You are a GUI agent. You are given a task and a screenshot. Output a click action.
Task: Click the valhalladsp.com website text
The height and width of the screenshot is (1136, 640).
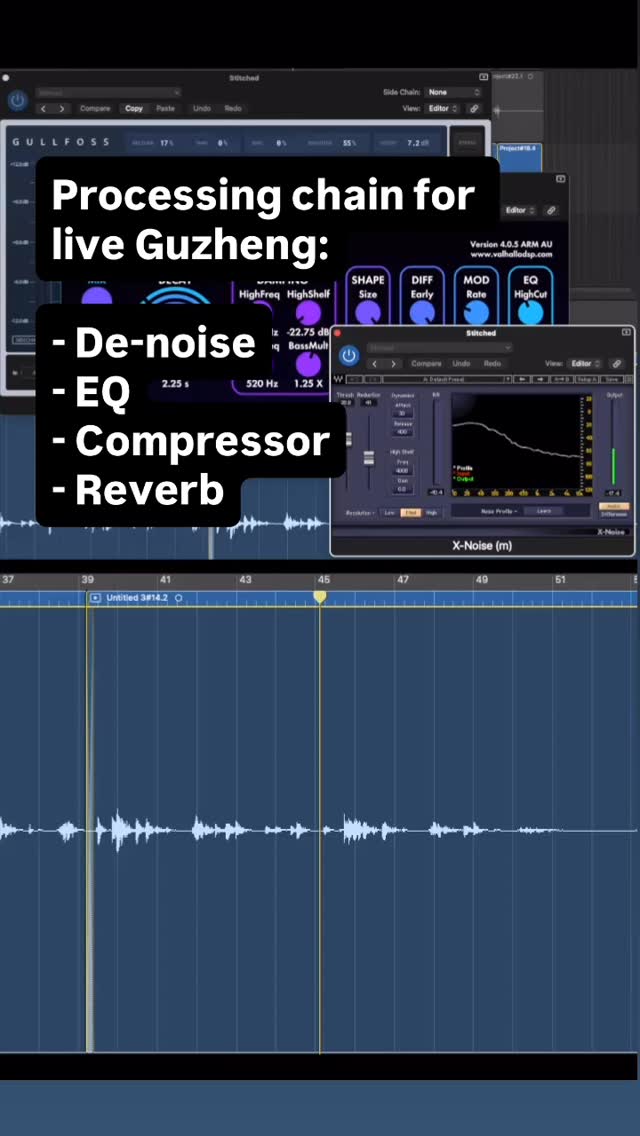point(510,255)
